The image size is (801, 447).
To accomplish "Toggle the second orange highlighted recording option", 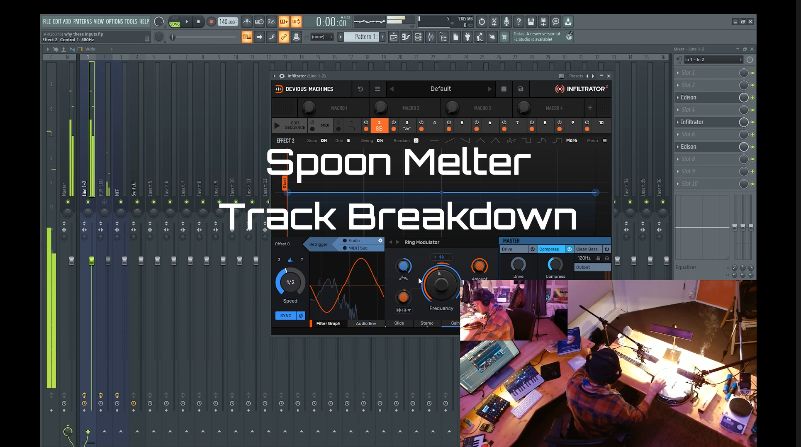I will coord(296,21).
